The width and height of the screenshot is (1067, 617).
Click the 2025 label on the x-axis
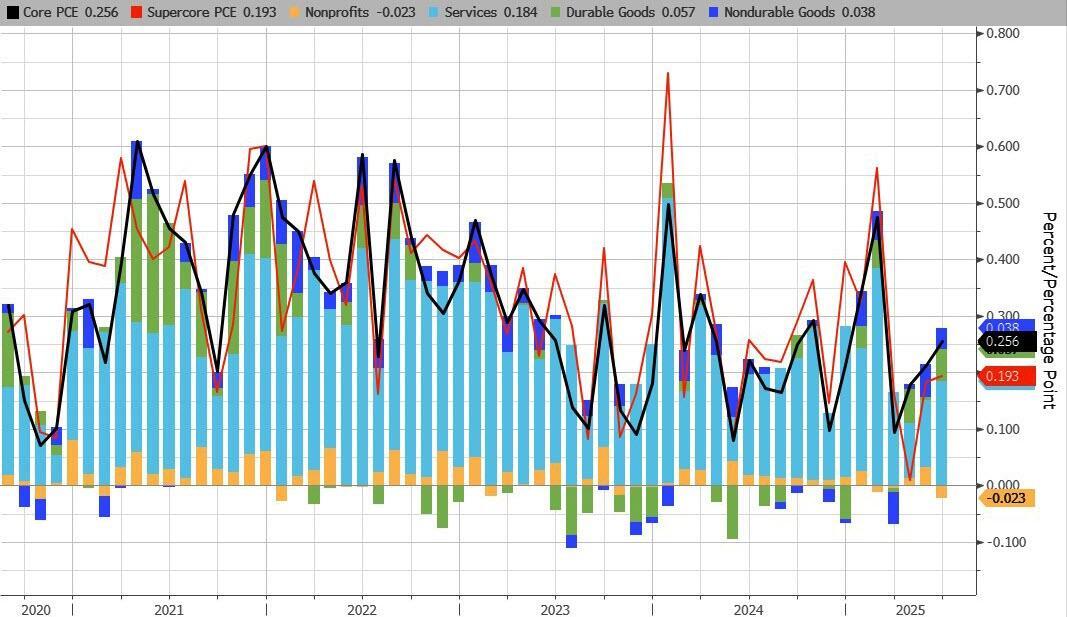pyautogui.click(x=909, y=609)
